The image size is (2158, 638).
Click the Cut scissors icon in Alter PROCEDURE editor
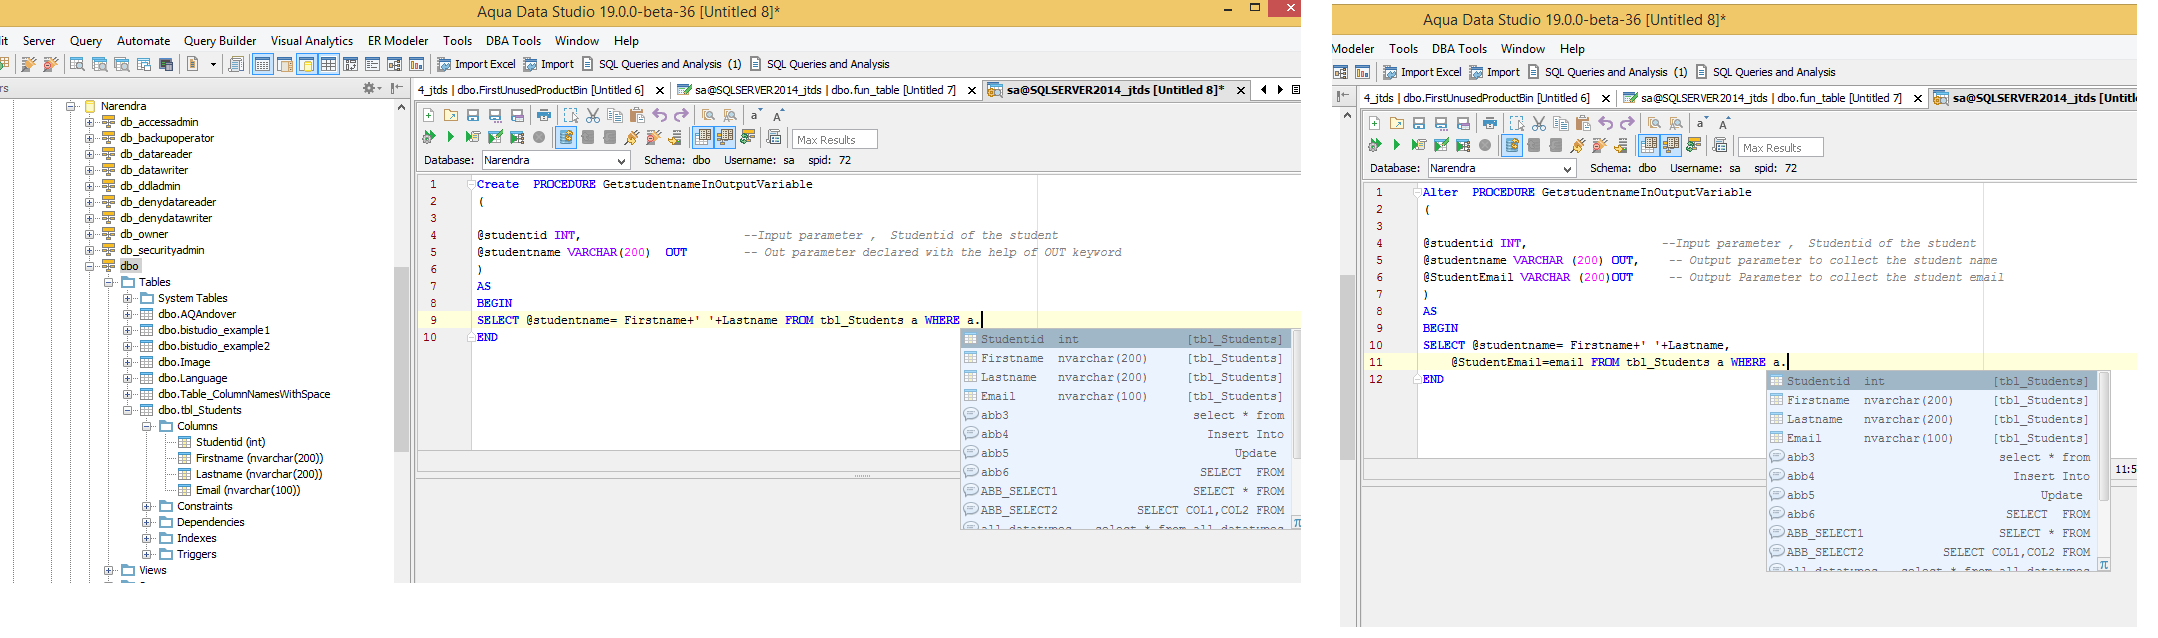point(1539,123)
